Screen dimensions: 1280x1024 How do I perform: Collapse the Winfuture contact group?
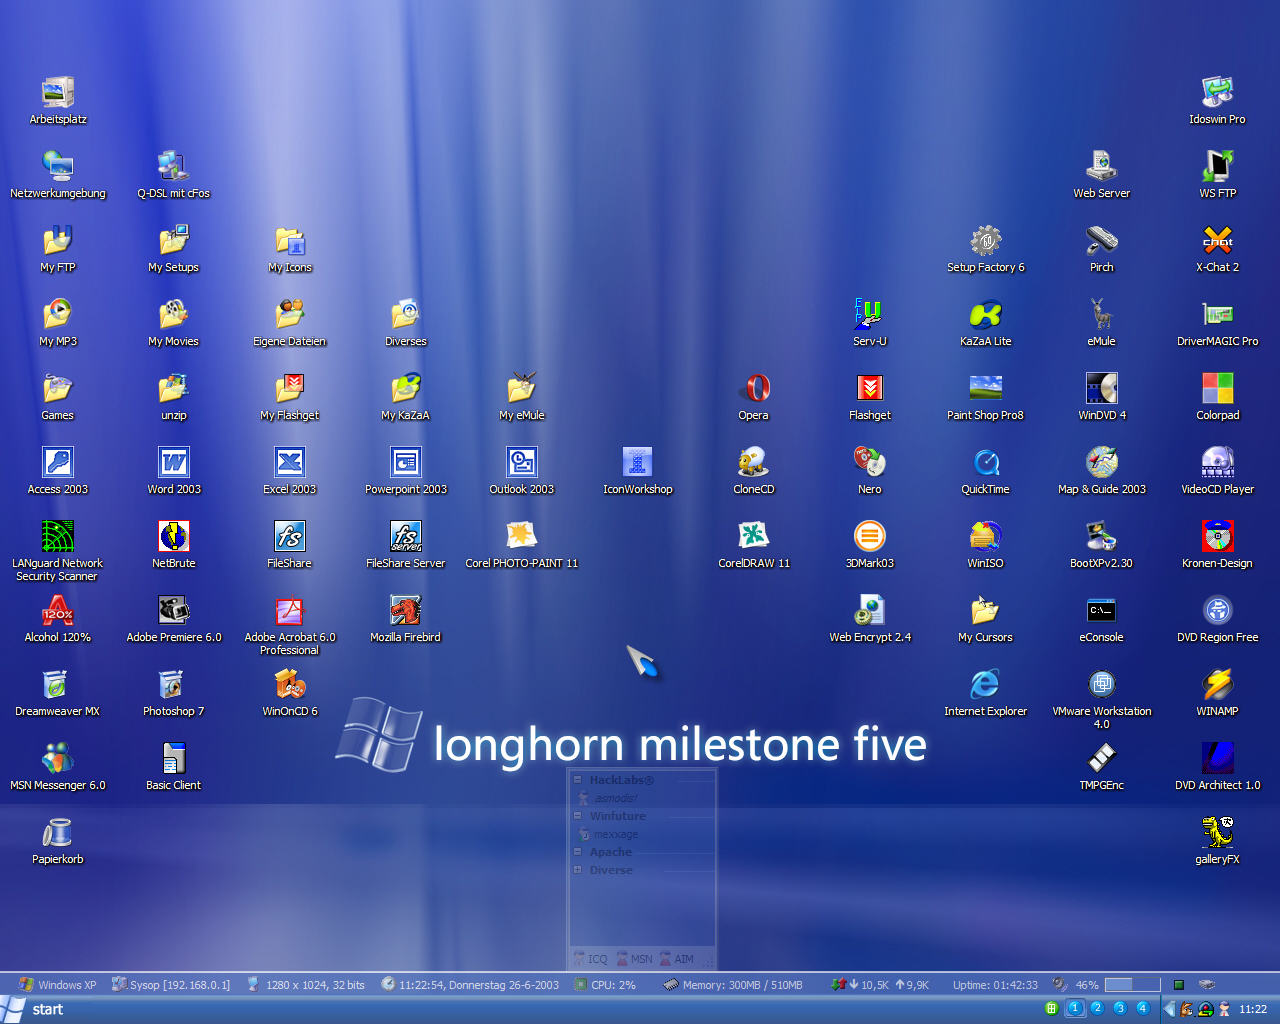[578, 816]
